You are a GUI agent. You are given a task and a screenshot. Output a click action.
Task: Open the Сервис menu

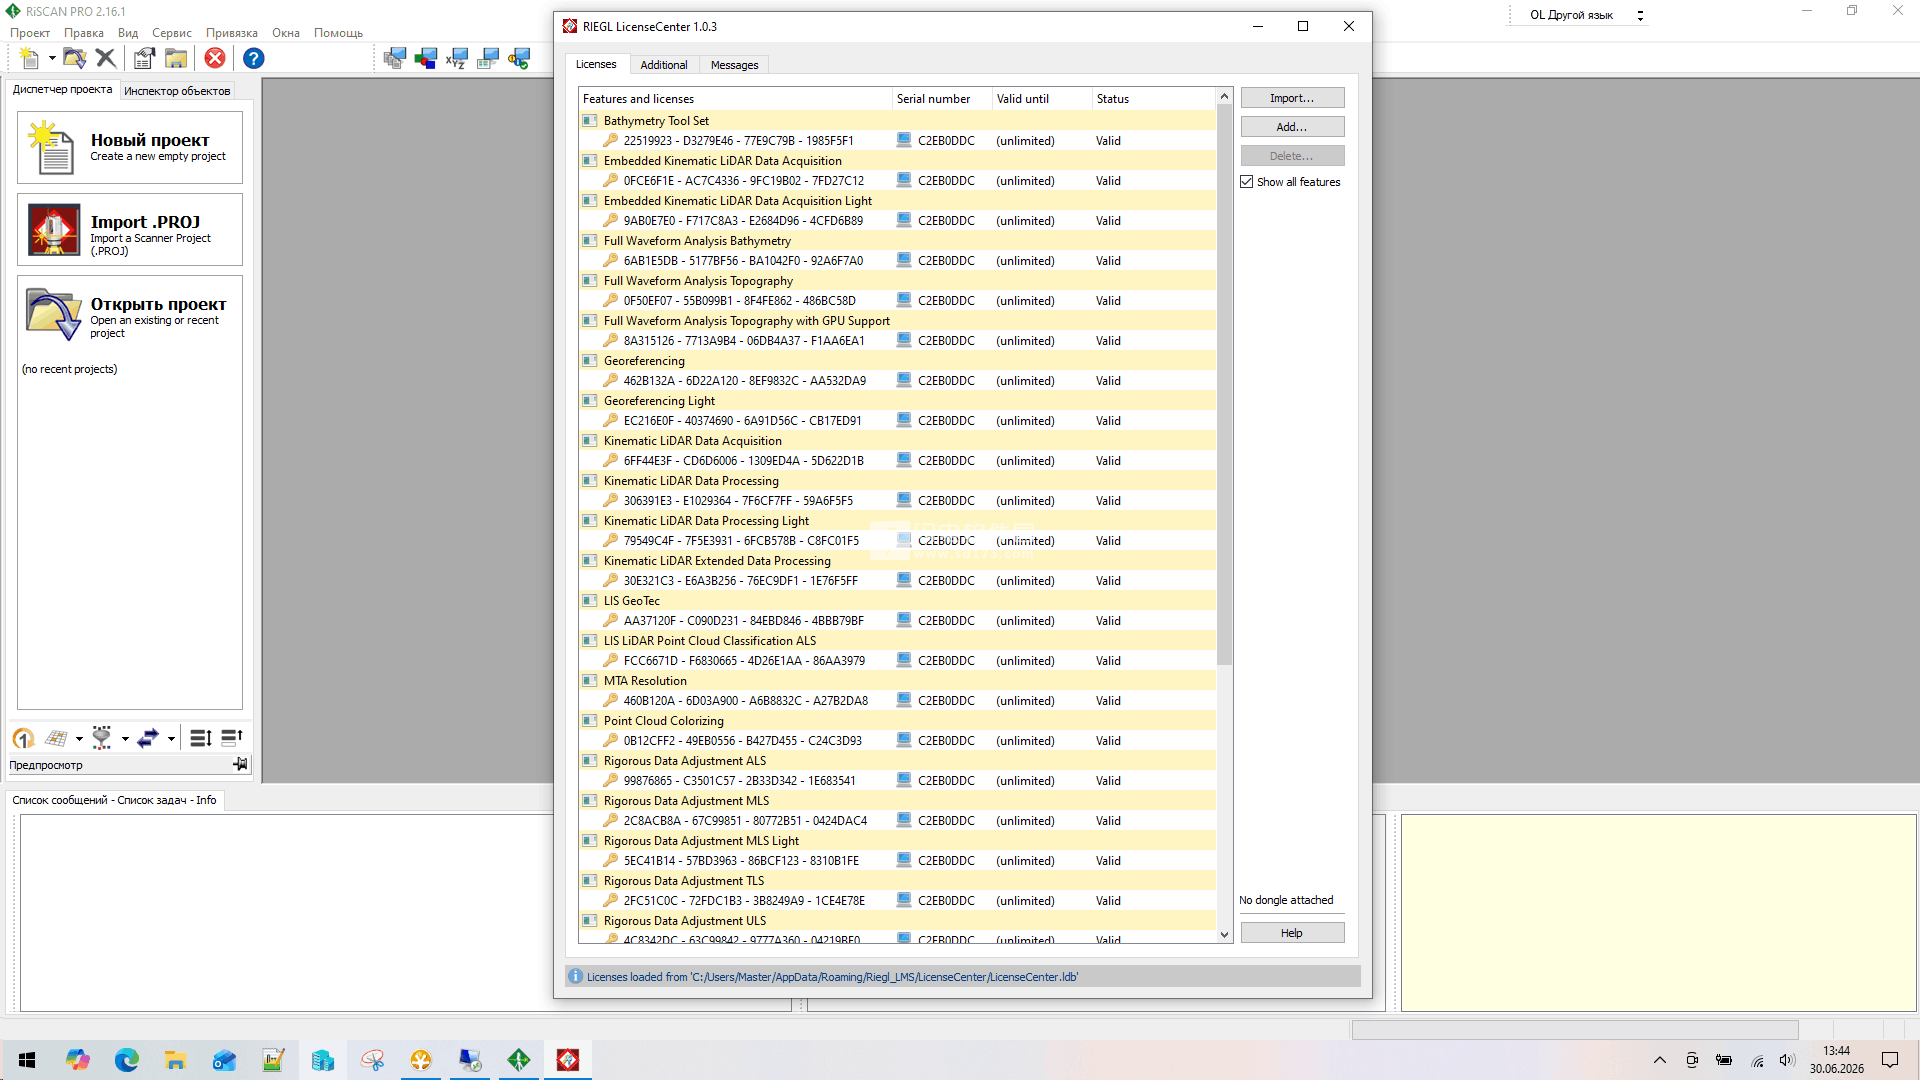172,33
